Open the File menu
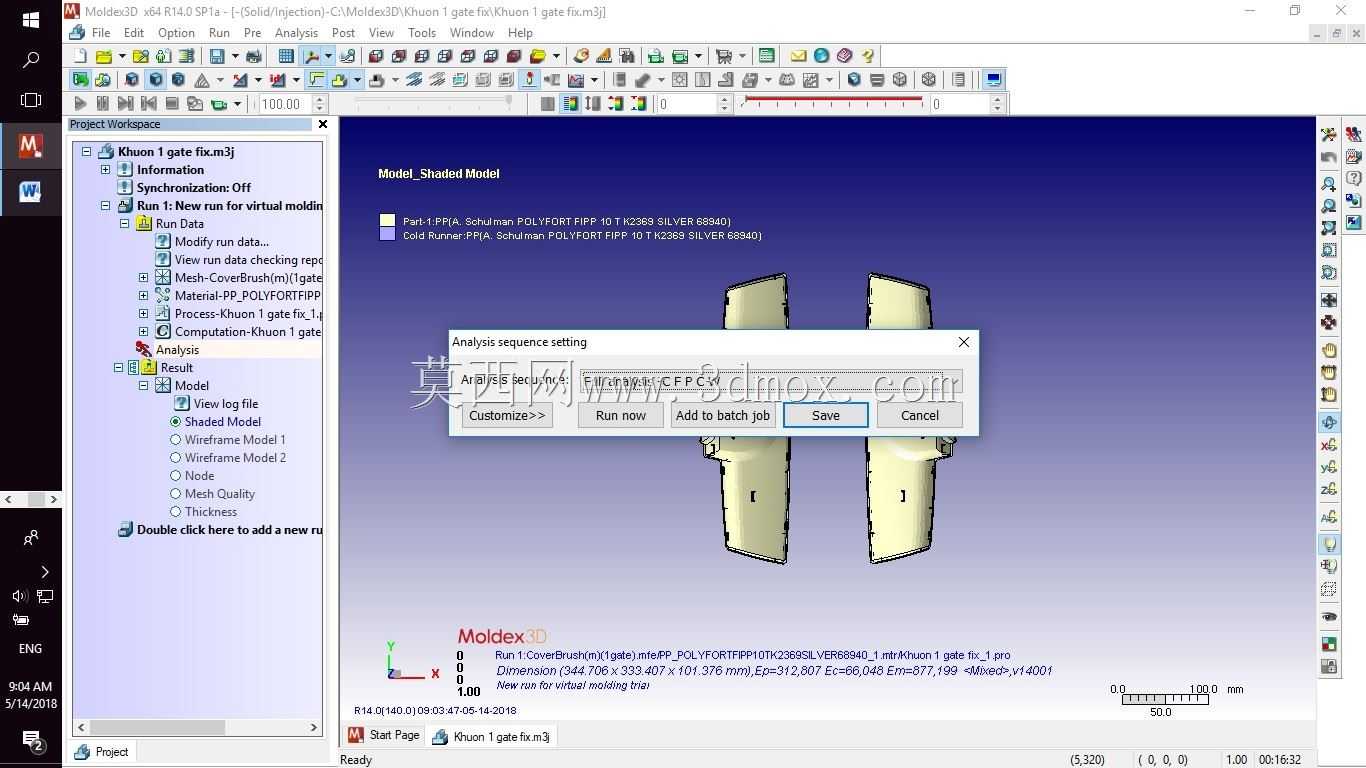1366x768 pixels. coord(101,33)
